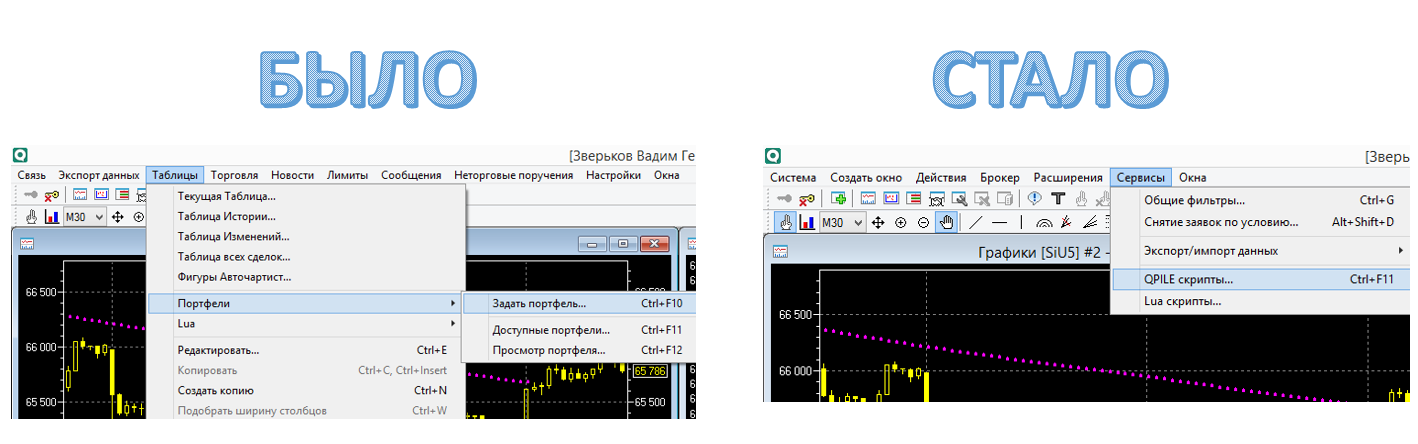Select Задать портфель... submenu item
Image resolution: width=1418 pixels, height=444 pixels.
click(x=578, y=303)
